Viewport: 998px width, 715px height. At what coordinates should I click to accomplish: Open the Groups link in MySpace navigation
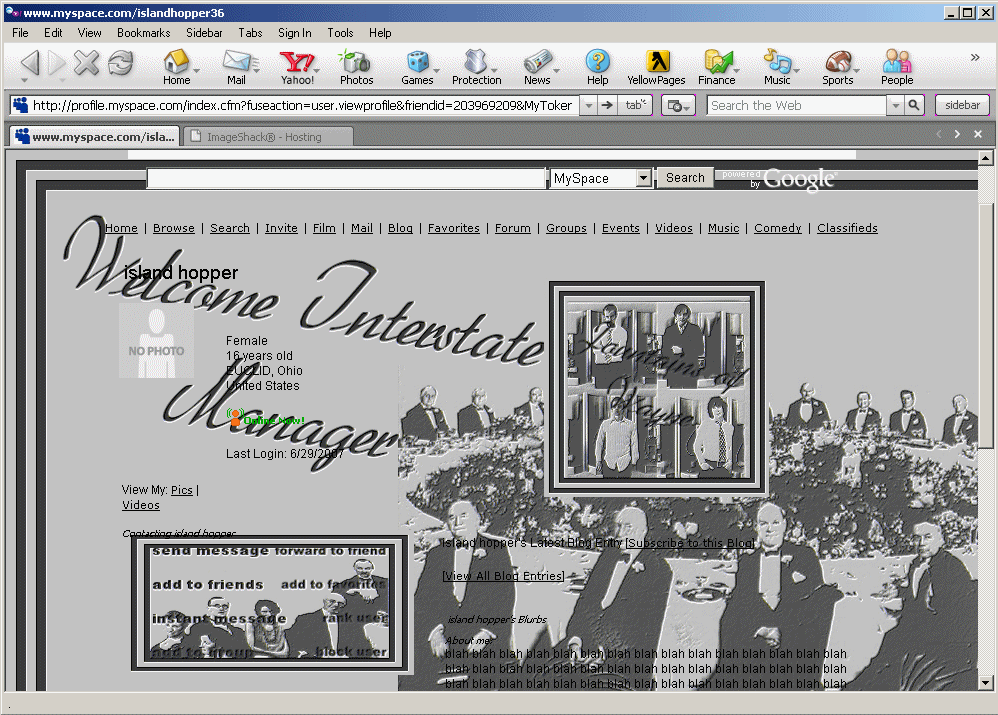coord(566,228)
